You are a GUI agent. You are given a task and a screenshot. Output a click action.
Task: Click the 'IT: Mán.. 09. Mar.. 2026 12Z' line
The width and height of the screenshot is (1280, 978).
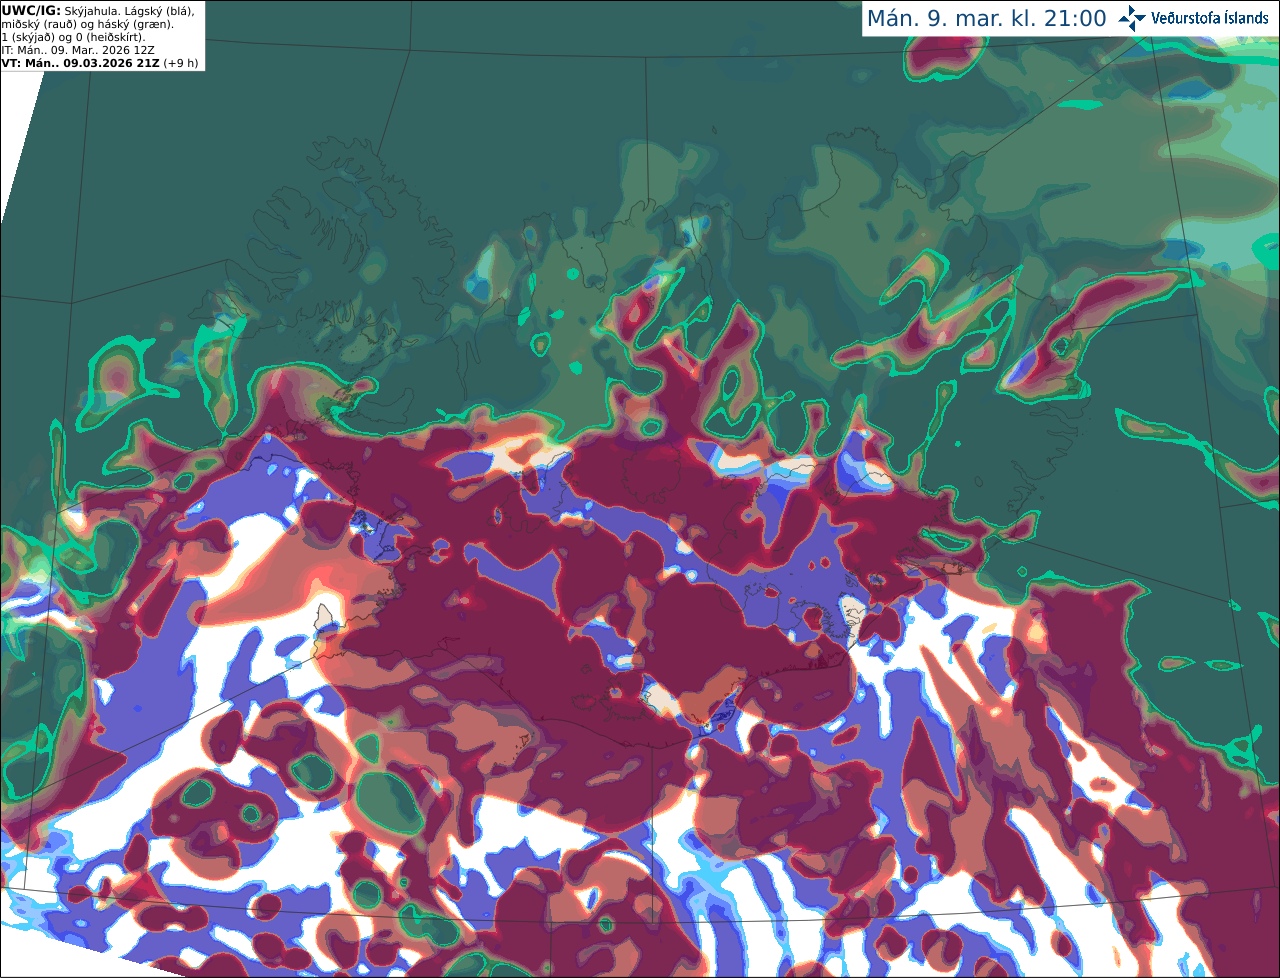point(78,50)
